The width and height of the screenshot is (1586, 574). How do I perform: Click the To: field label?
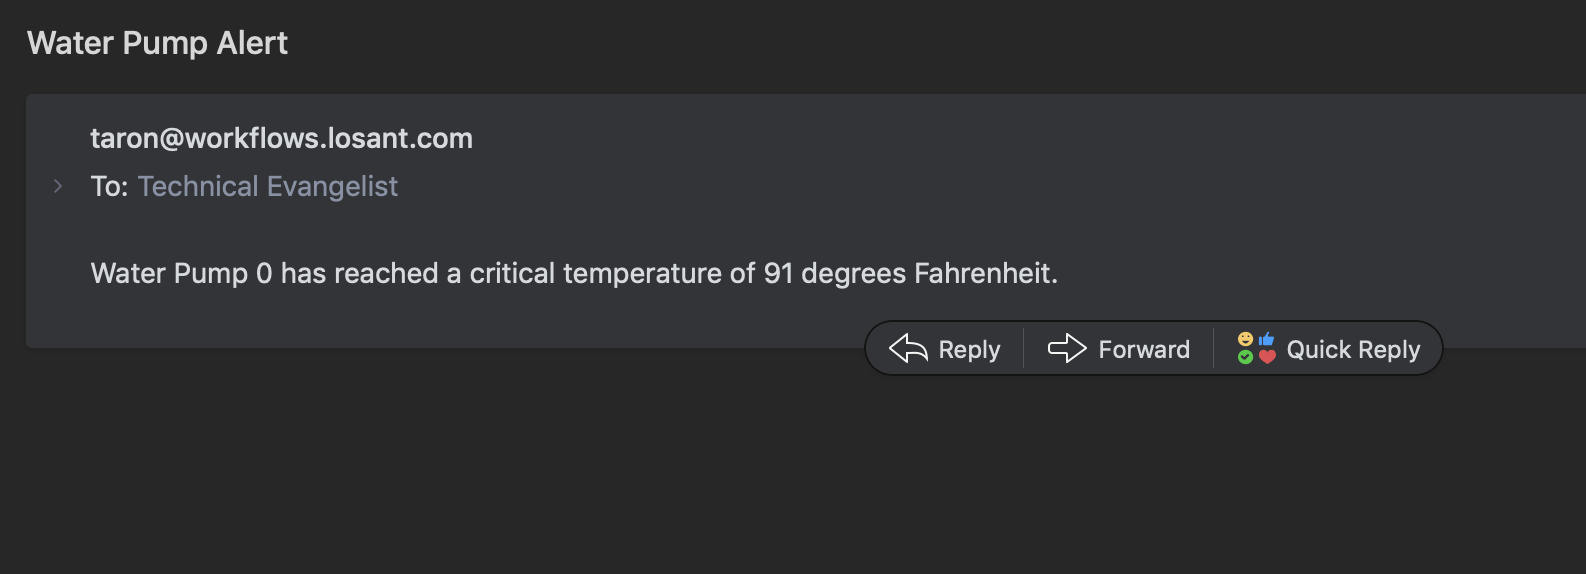tap(109, 186)
